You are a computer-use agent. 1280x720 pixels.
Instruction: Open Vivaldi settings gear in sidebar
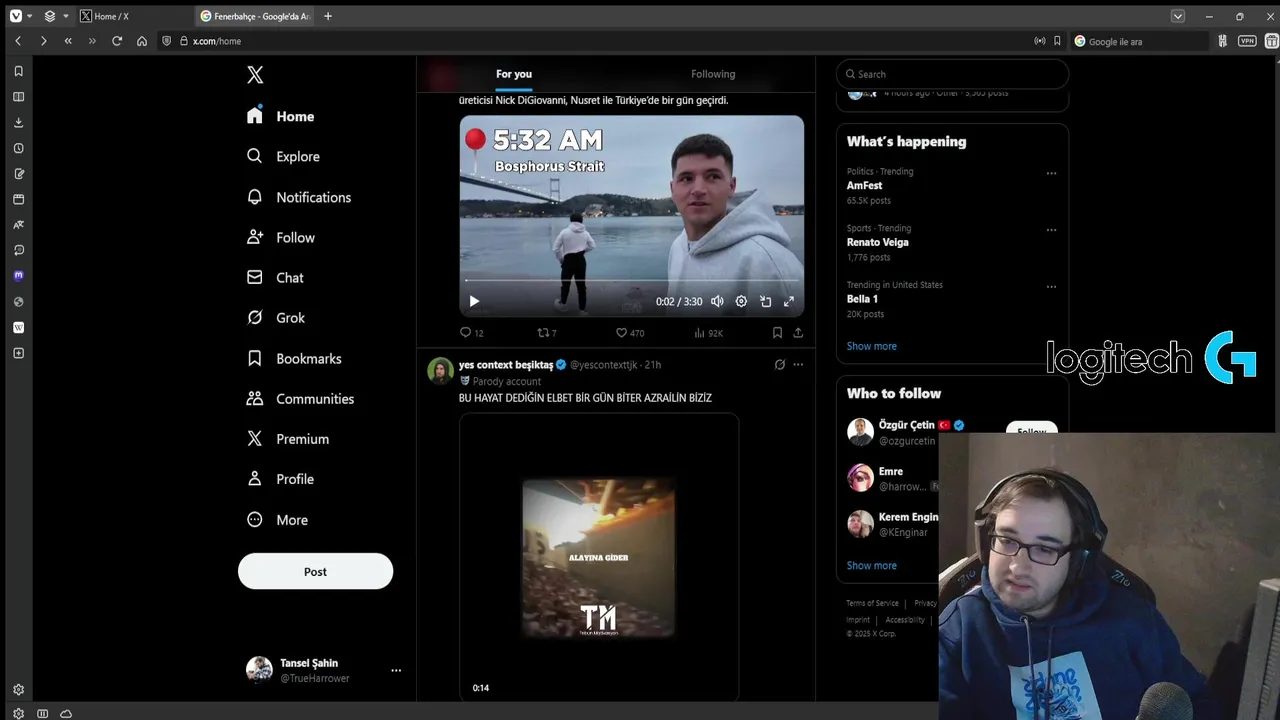tap(18, 690)
